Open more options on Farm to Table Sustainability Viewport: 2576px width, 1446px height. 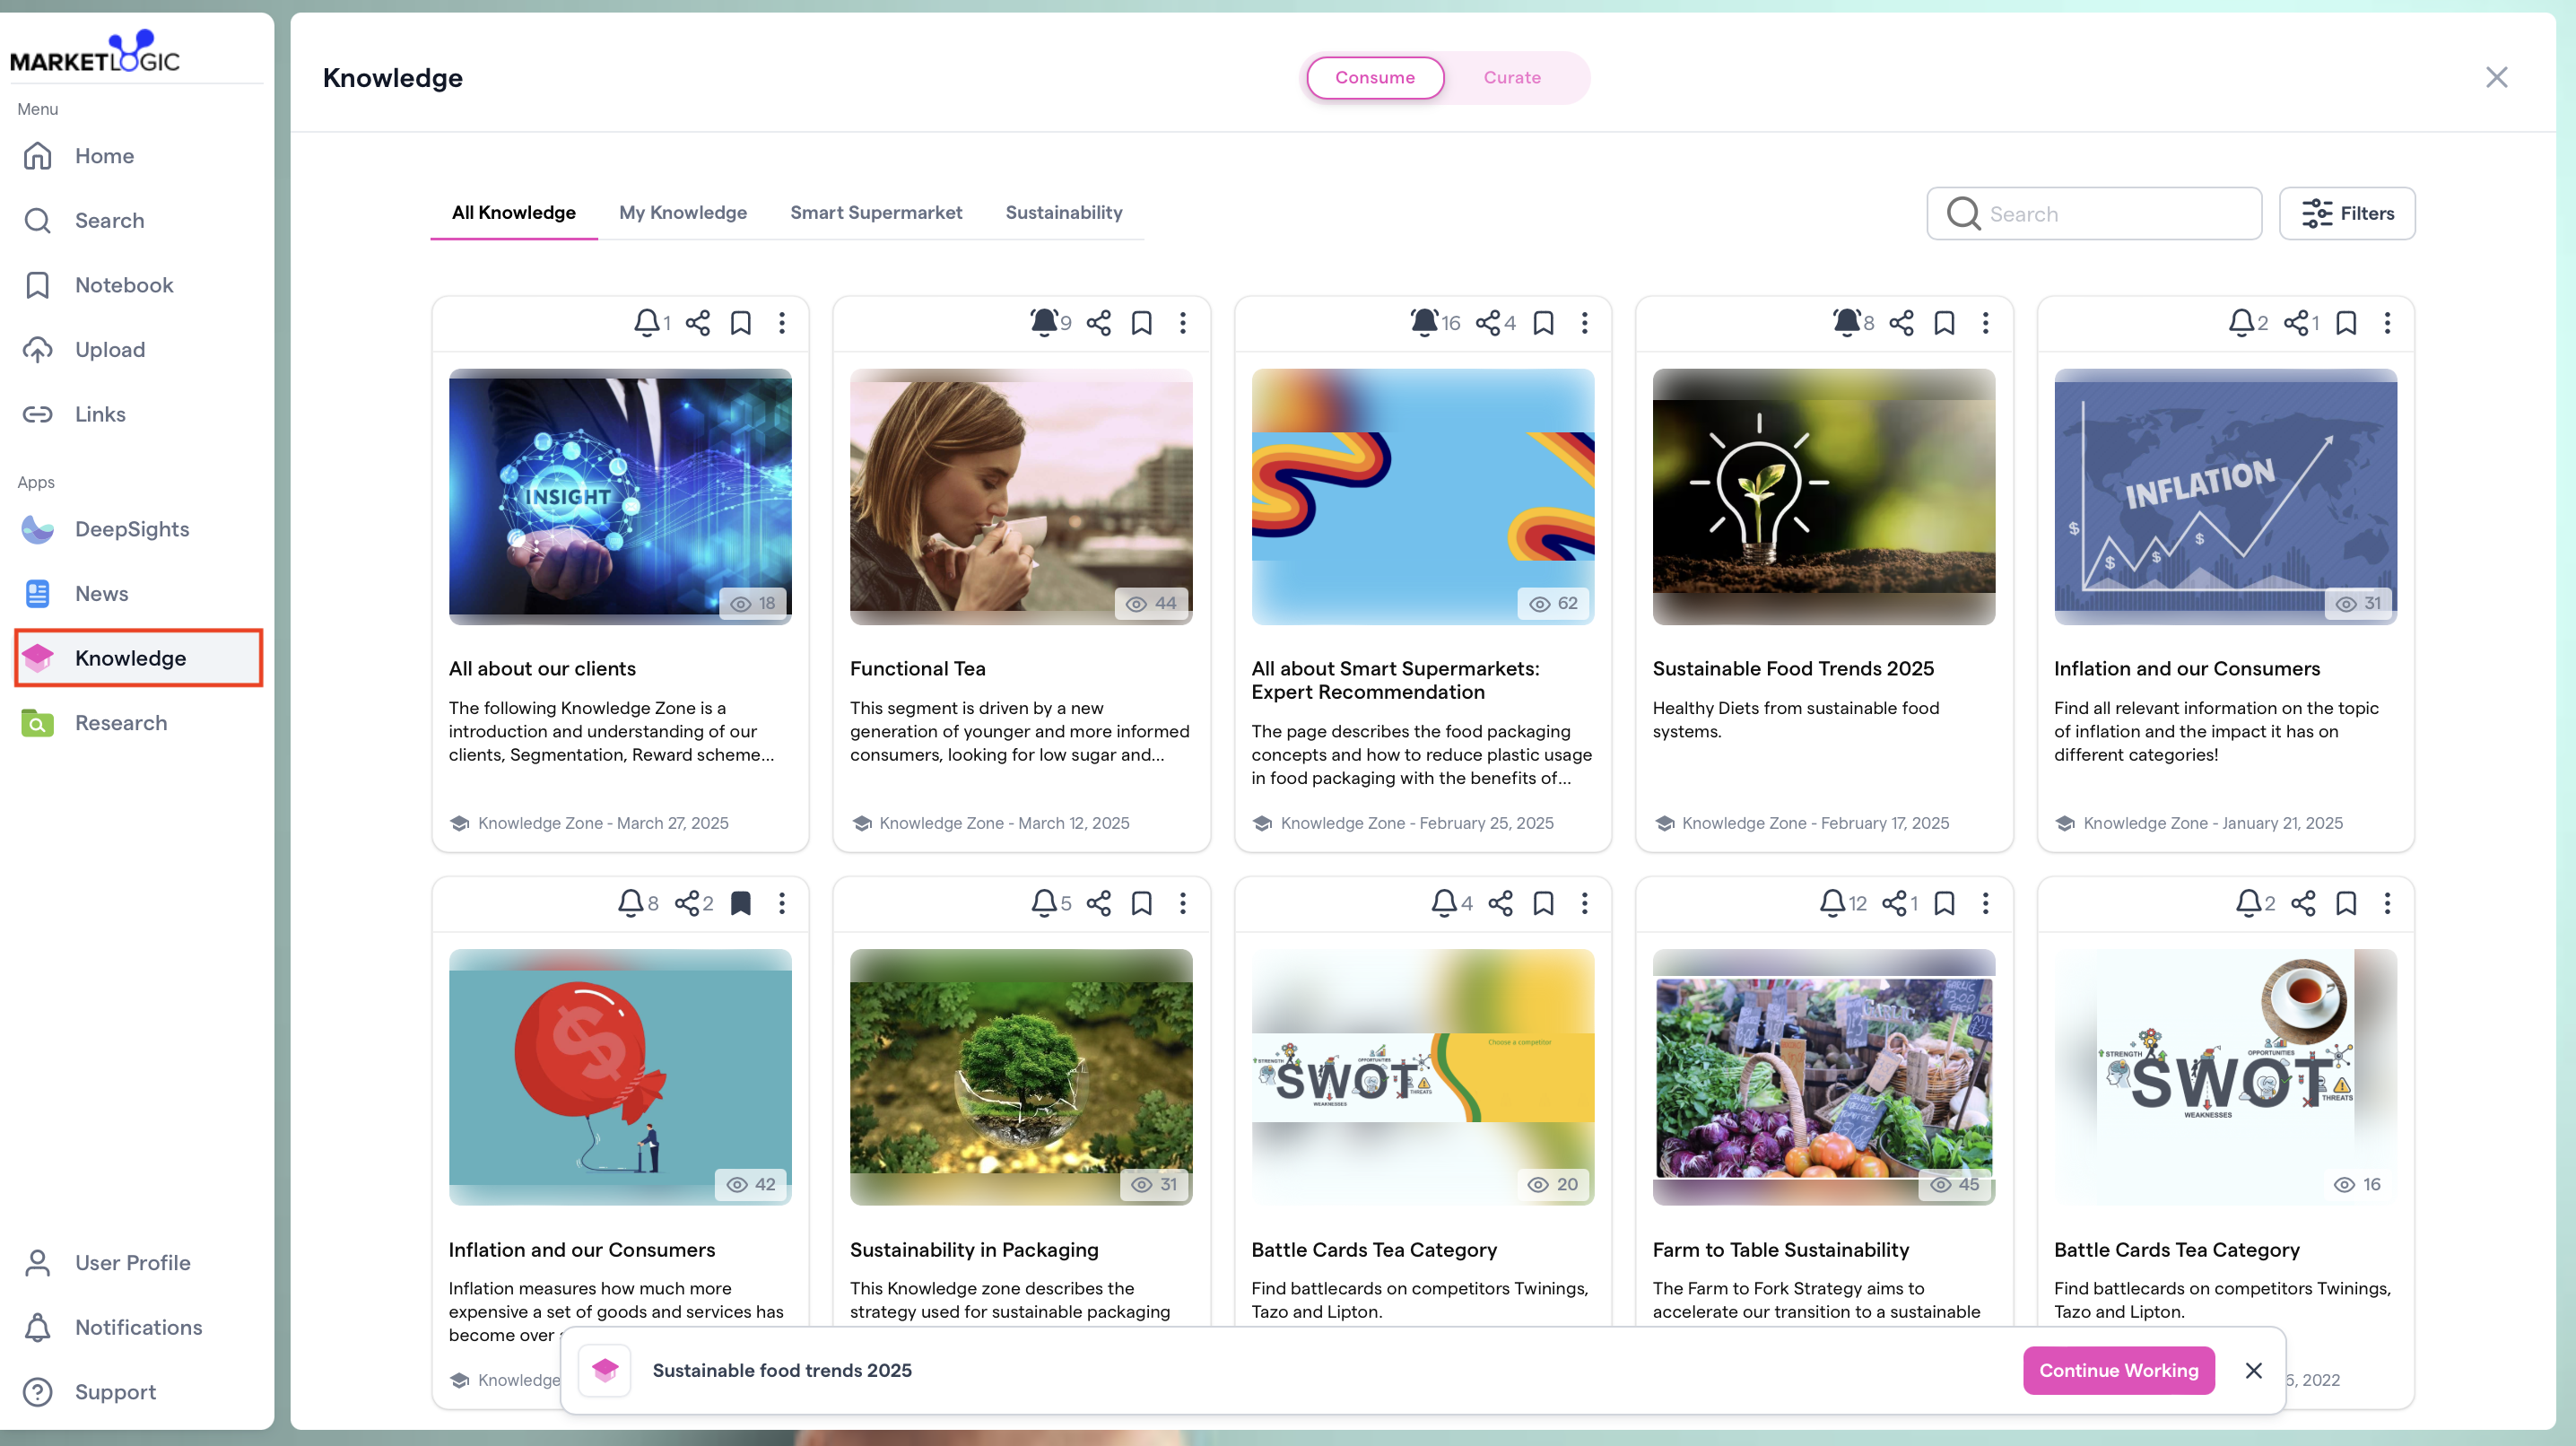tap(1985, 903)
